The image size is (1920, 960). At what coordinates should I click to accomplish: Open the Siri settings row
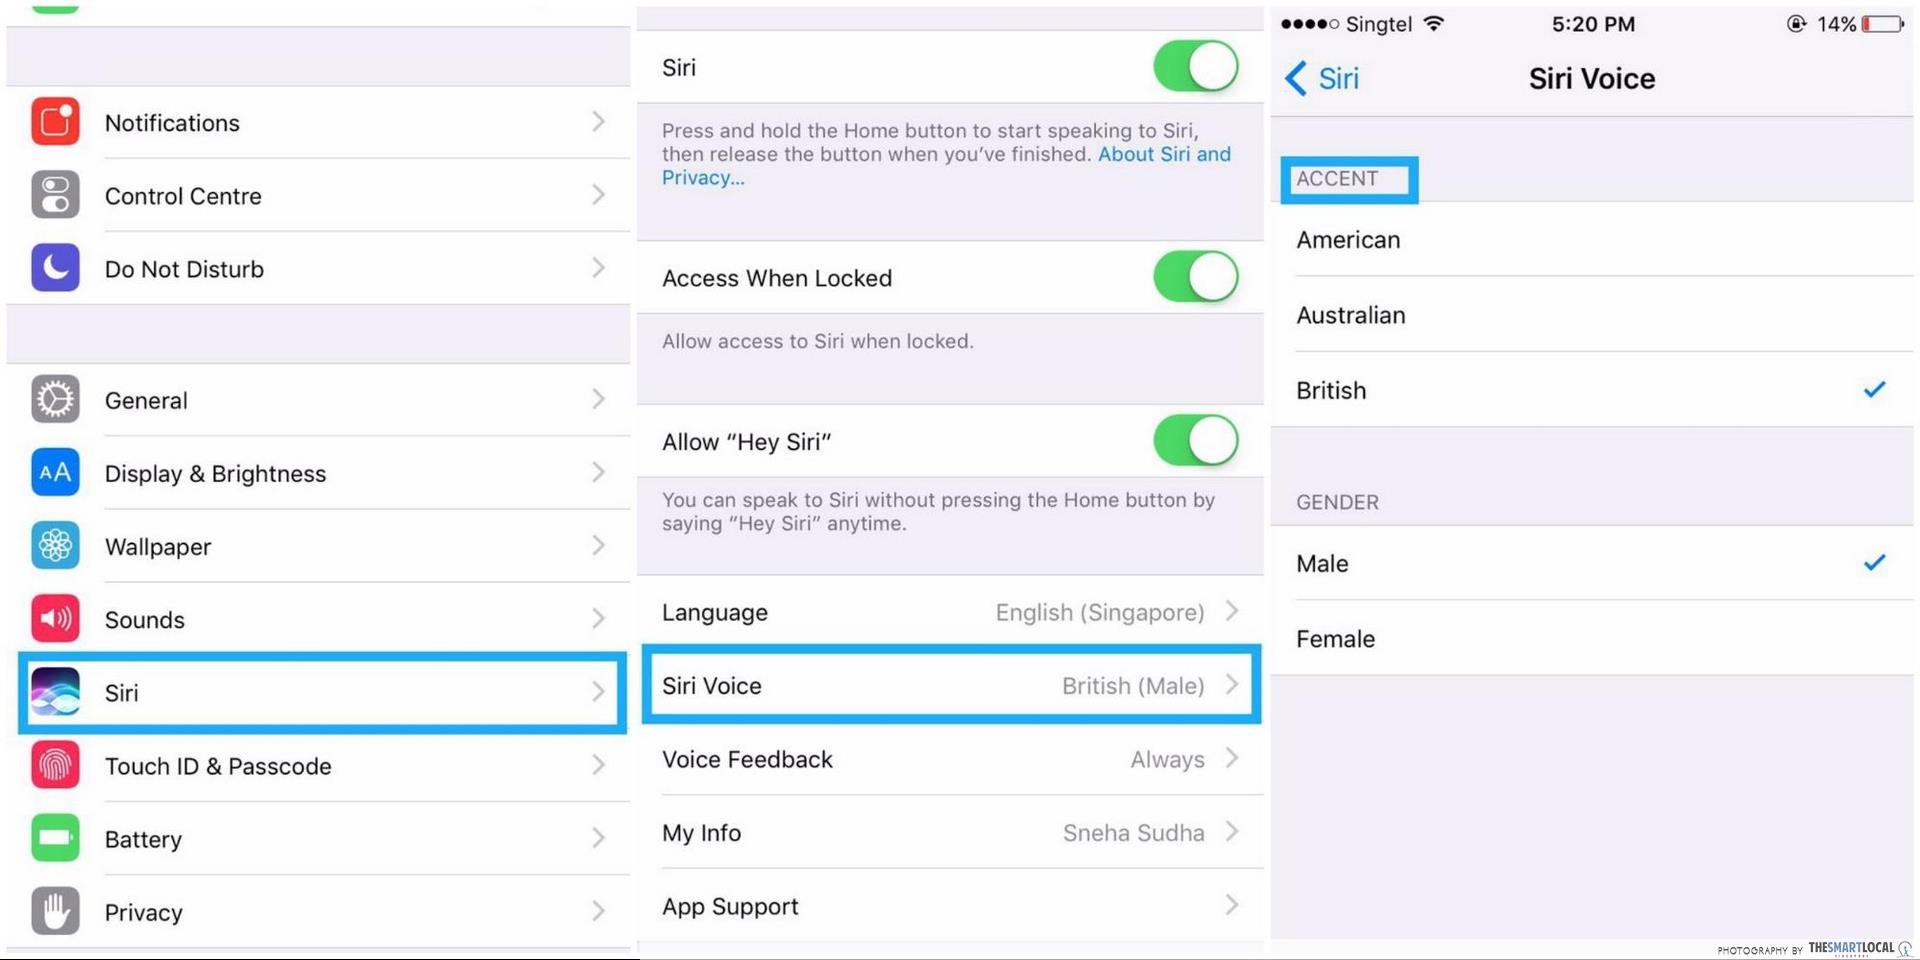[x=320, y=693]
